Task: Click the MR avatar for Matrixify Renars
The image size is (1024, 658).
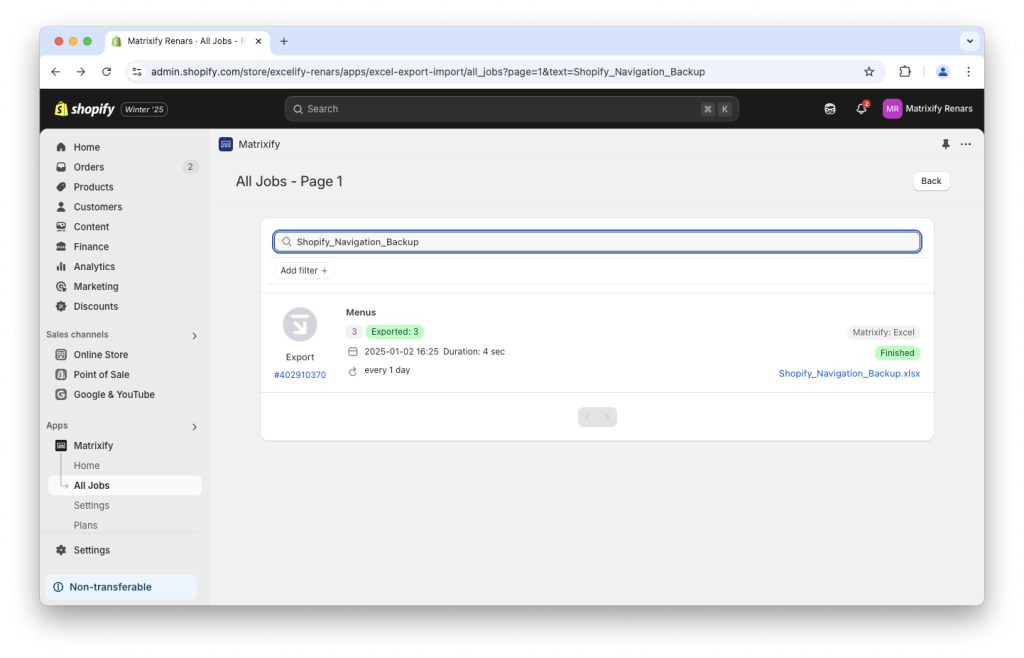Action: (x=891, y=108)
